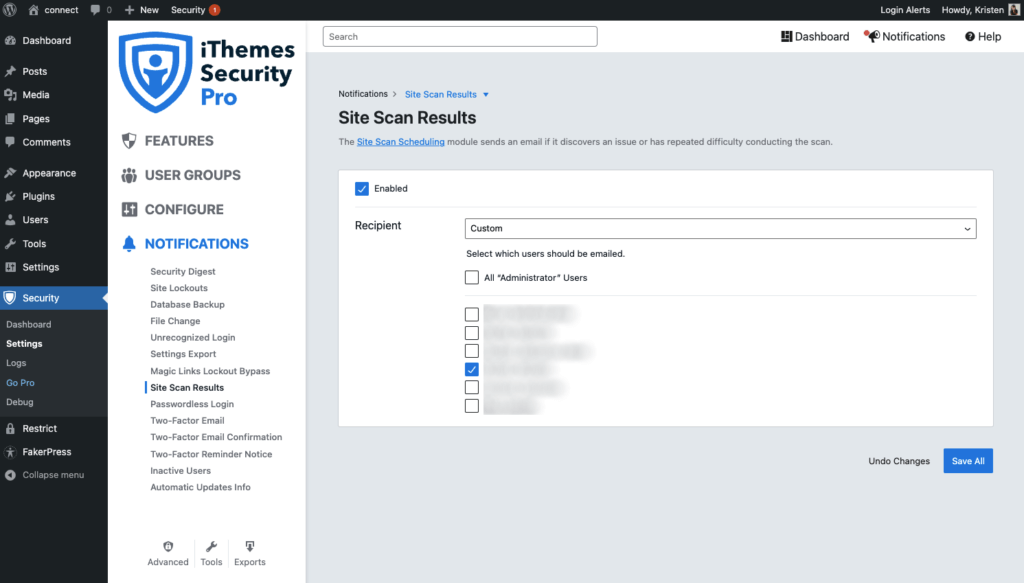
Task: Go to Notifications breadcrumb link
Action: (x=363, y=94)
